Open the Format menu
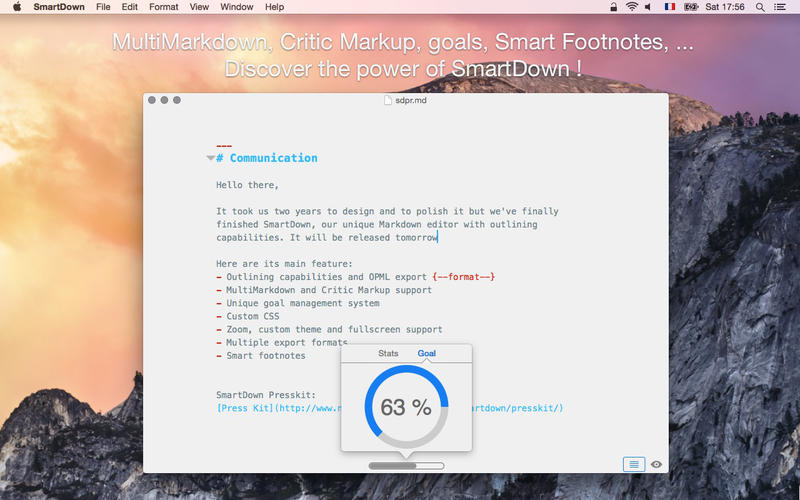 click(163, 7)
